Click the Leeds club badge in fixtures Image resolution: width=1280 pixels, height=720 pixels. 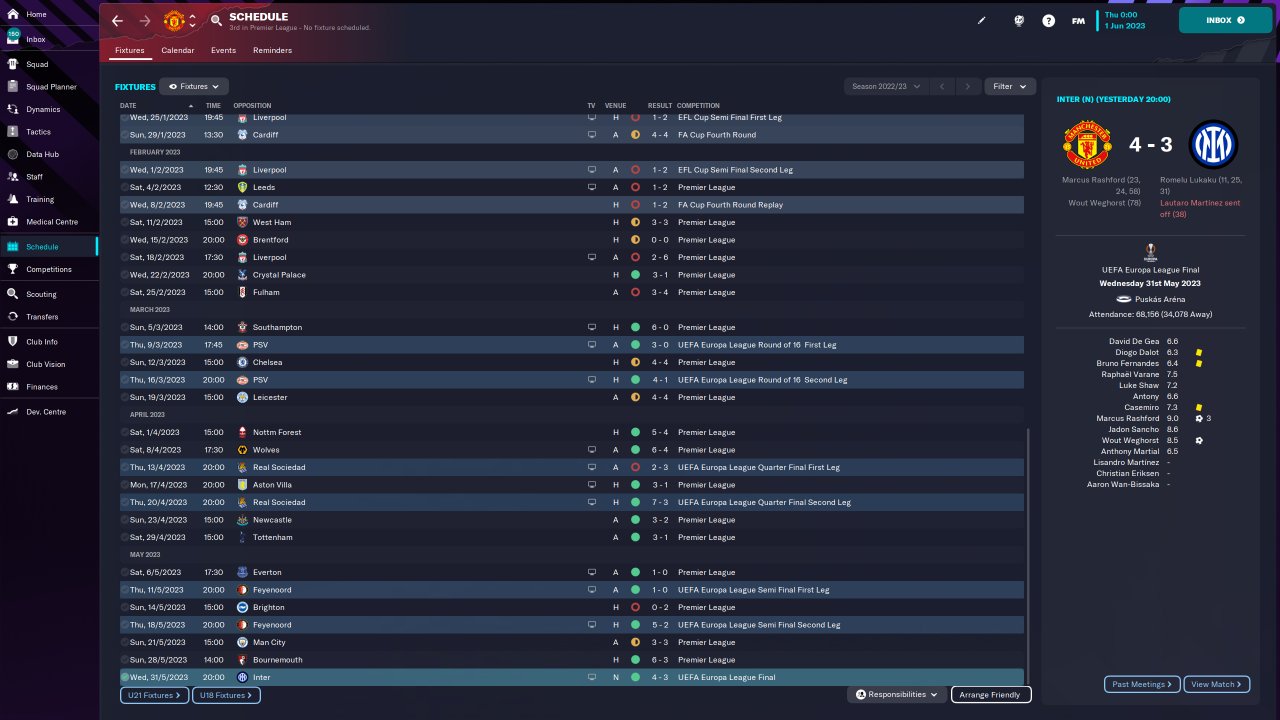pyautogui.click(x=242, y=187)
